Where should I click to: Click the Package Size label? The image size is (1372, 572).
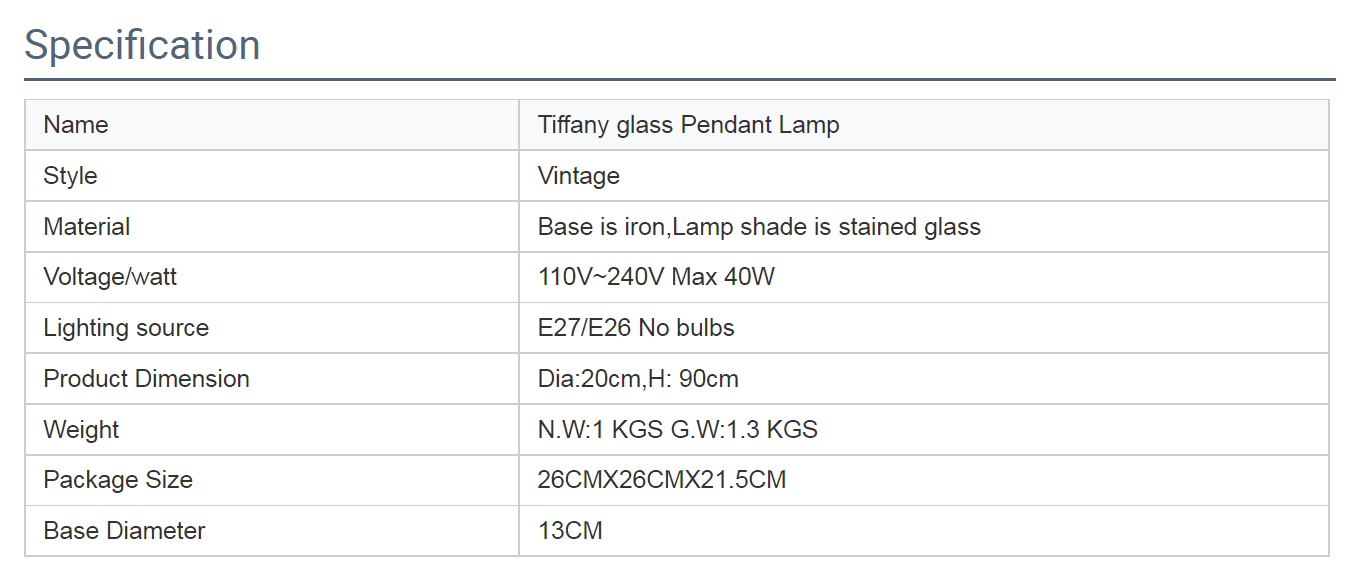[x=118, y=480]
